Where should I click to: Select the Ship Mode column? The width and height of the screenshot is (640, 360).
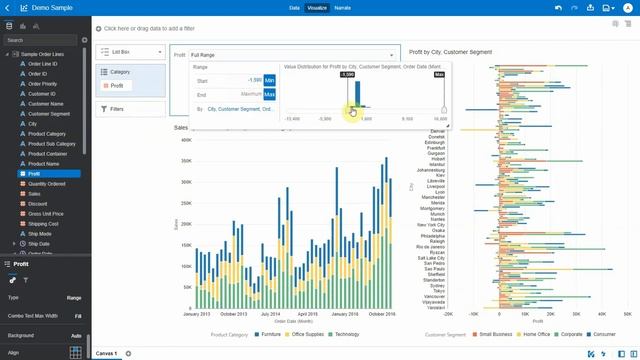tap(40, 234)
